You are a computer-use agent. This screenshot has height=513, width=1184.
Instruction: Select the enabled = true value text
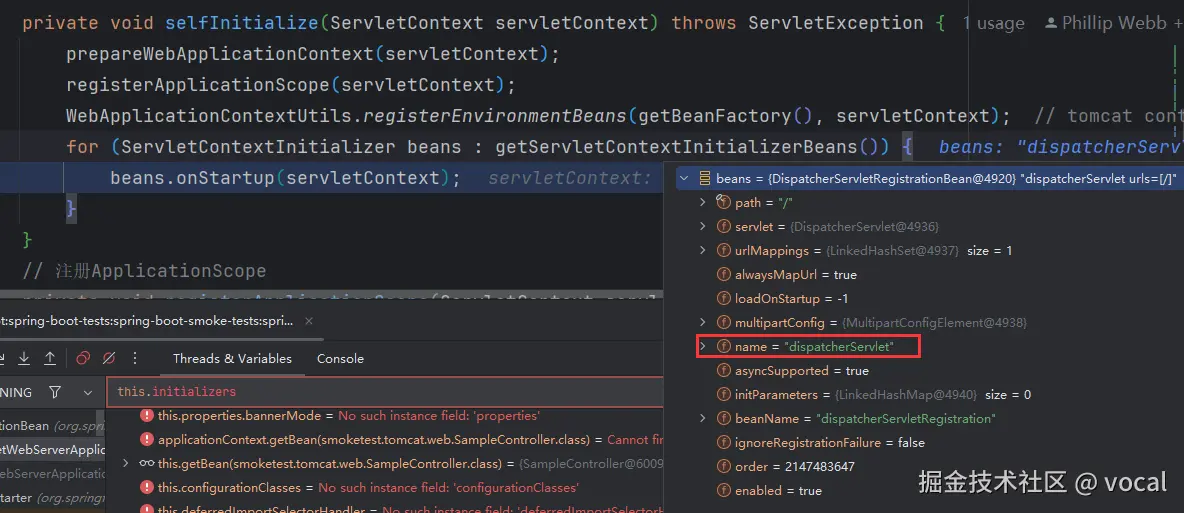779,491
